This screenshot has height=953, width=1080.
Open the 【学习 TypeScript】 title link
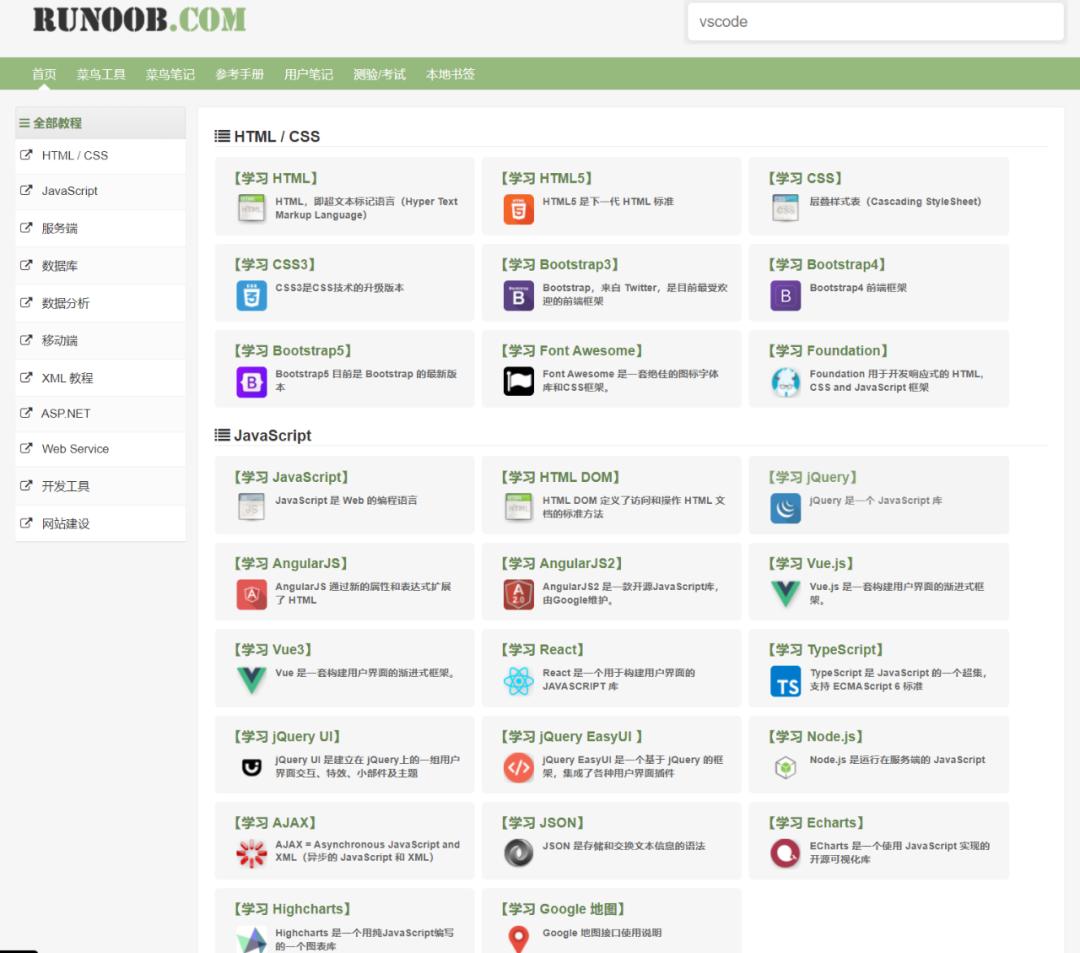pos(826,649)
